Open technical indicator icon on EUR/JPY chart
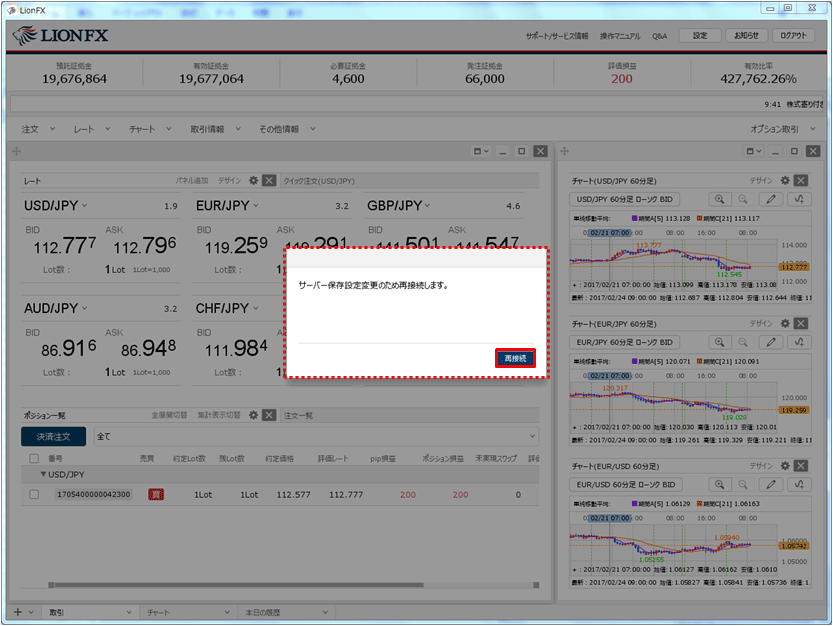Image resolution: width=833 pixels, height=626 pixels. click(799, 342)
